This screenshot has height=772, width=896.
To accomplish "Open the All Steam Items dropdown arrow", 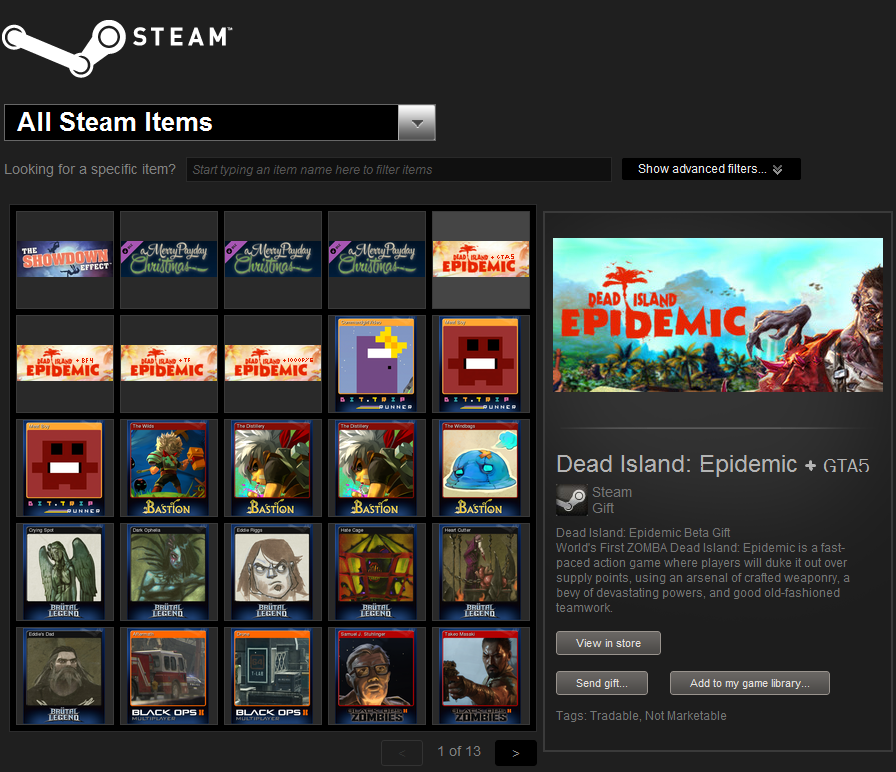I will (417, 122).
